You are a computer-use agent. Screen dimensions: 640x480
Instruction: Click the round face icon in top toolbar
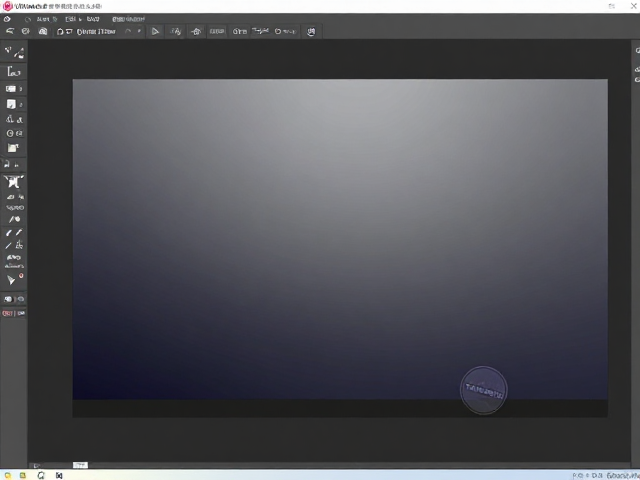click(x=311, y=32)
